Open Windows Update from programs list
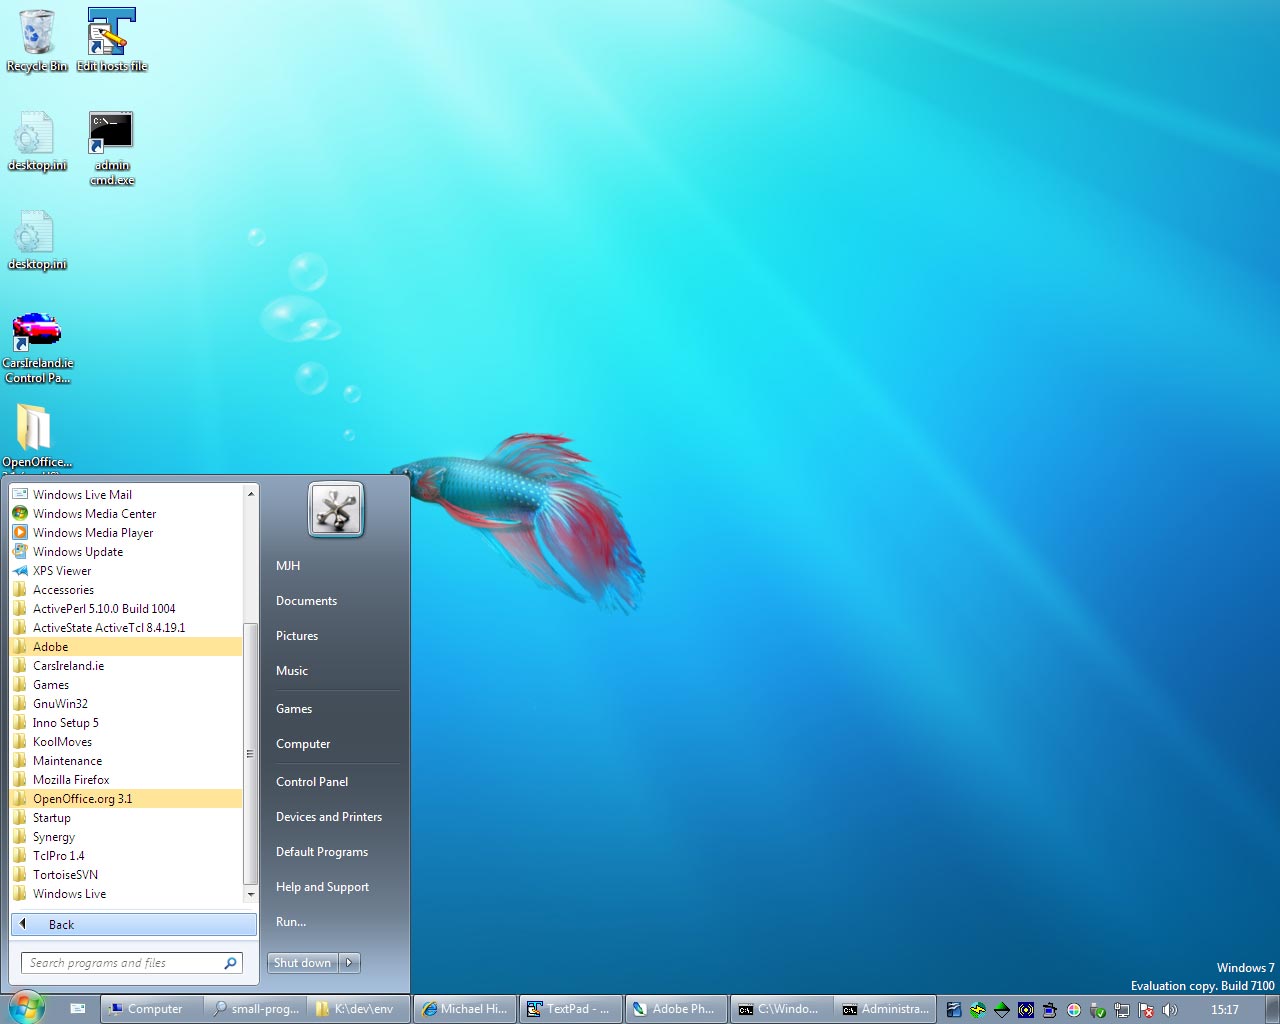Screen dimensions: 1280x1024 pos(126,551)
